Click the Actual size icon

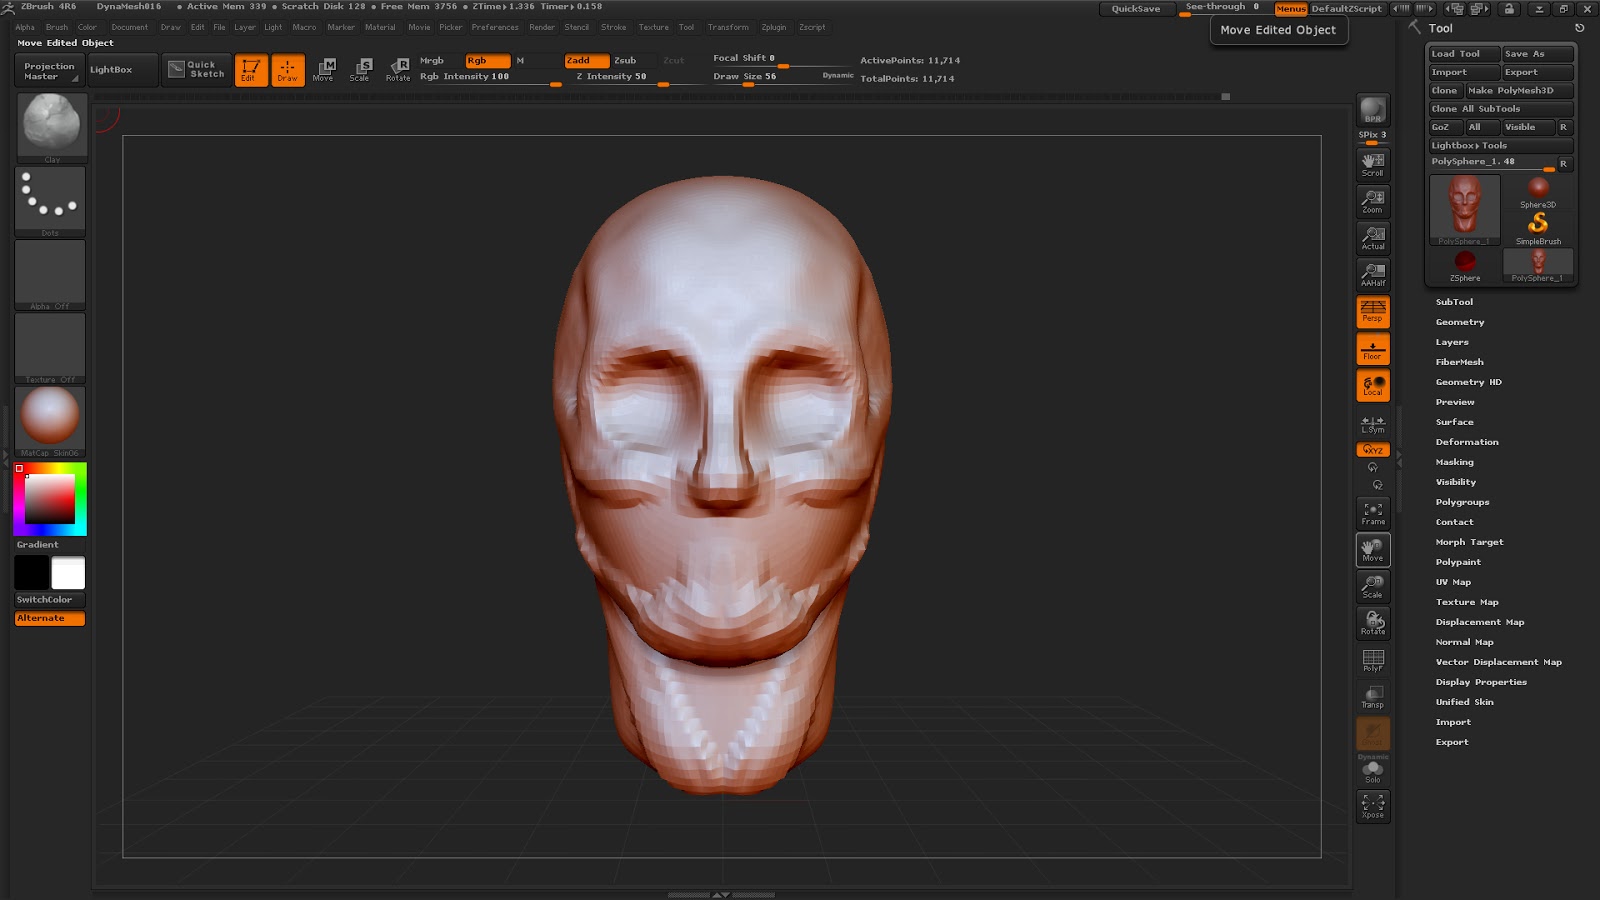coord(1373,238)
